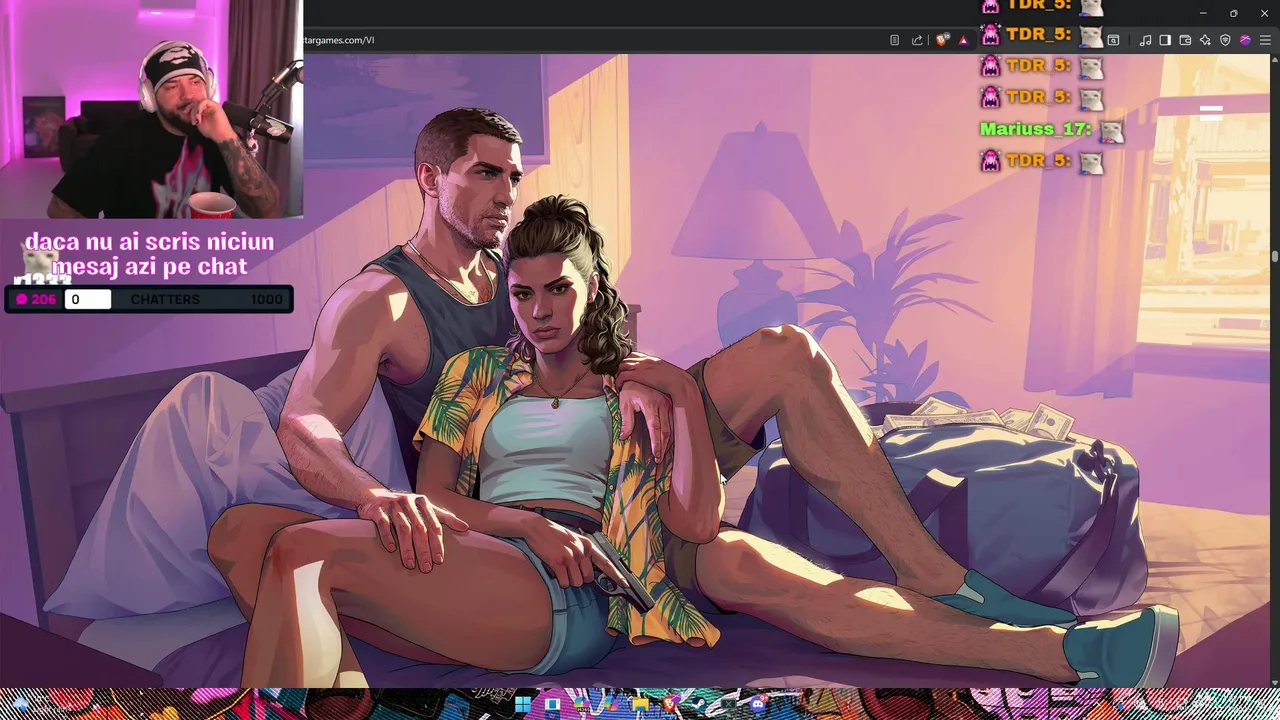Click the streamer webcam overlay
This screenshot has height=720, width=1280.
click(x=151, y=109)
